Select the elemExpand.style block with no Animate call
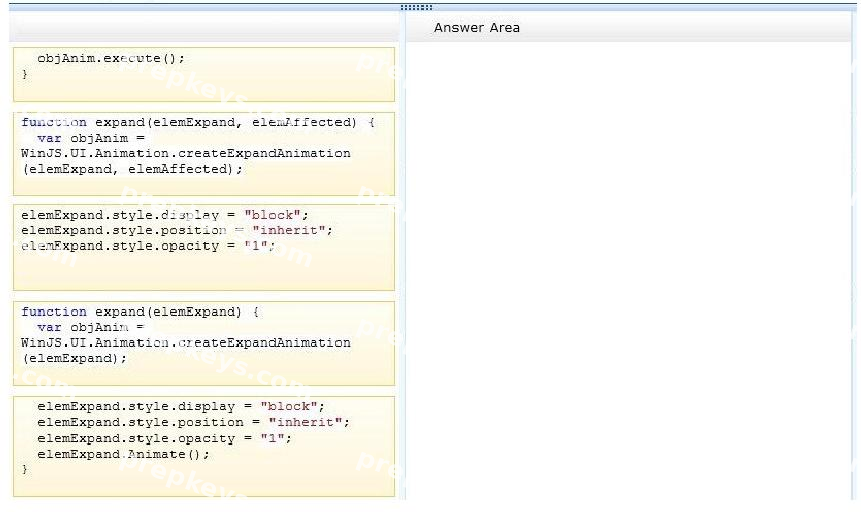Image resolution: width=861 pixels, height=512 pixels. [x=204, y=248]
